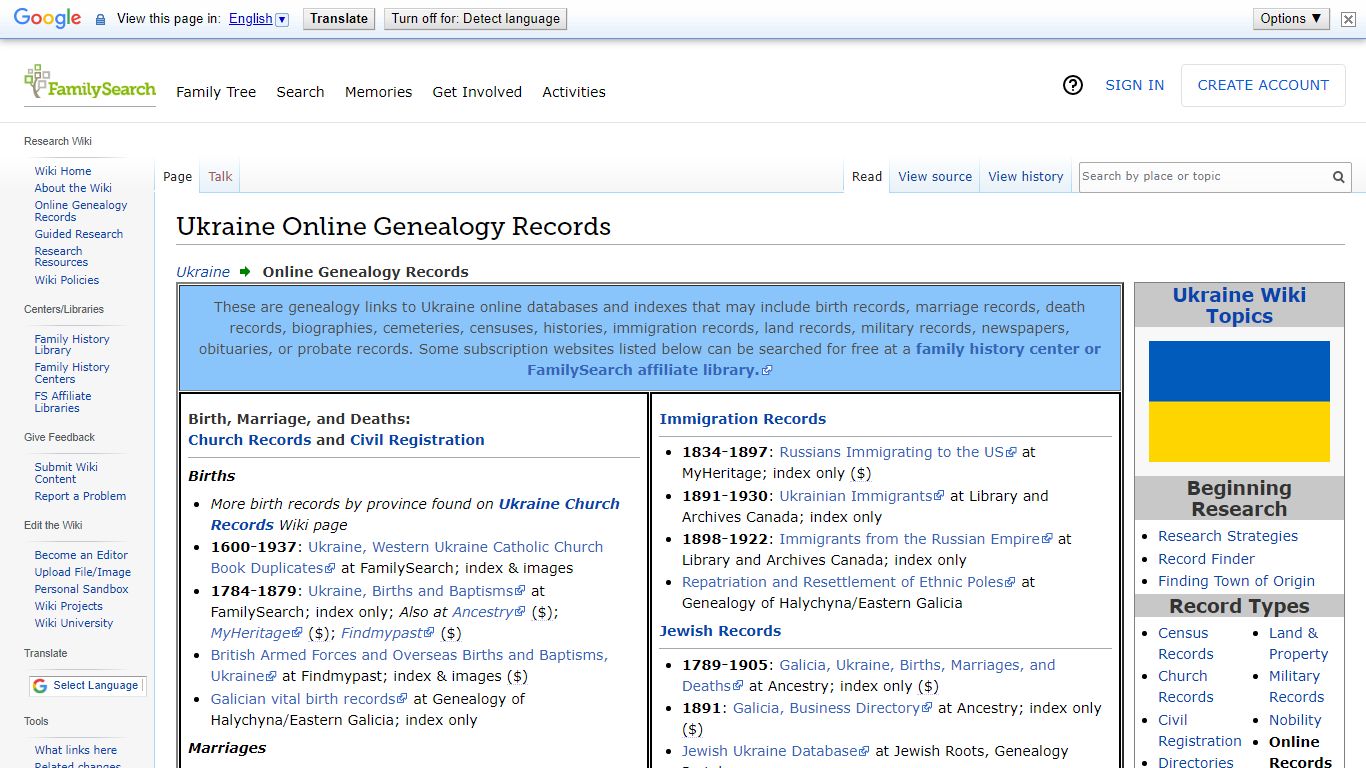The image size is (1366, 768).
Task: Click Report a Problem
Action: pos(80,496)
